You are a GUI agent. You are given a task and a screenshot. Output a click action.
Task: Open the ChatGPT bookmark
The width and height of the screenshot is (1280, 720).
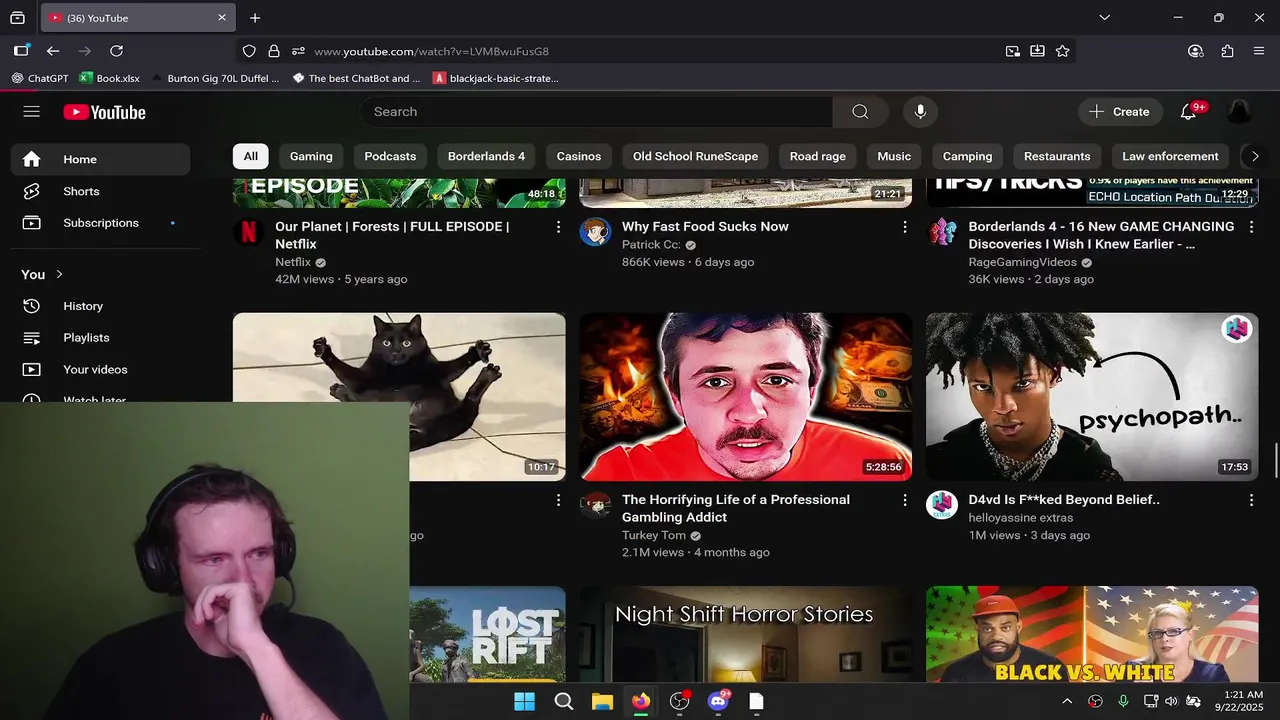[40, 78]
